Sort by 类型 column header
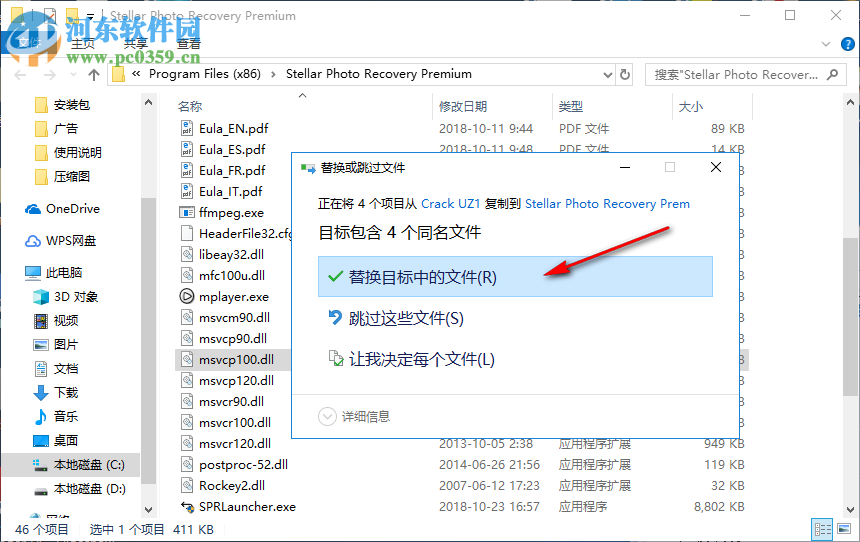 tap(571, 106)
